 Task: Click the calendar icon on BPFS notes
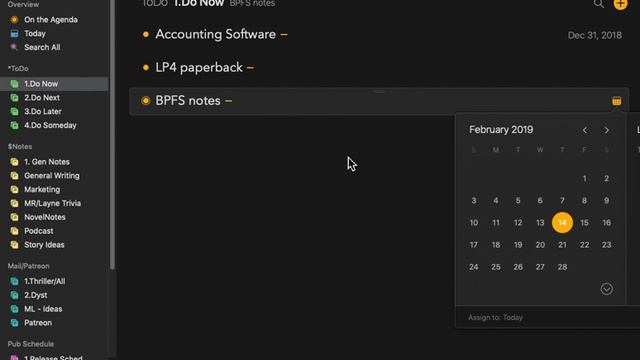pyautogui.click(x=616, y=101)
